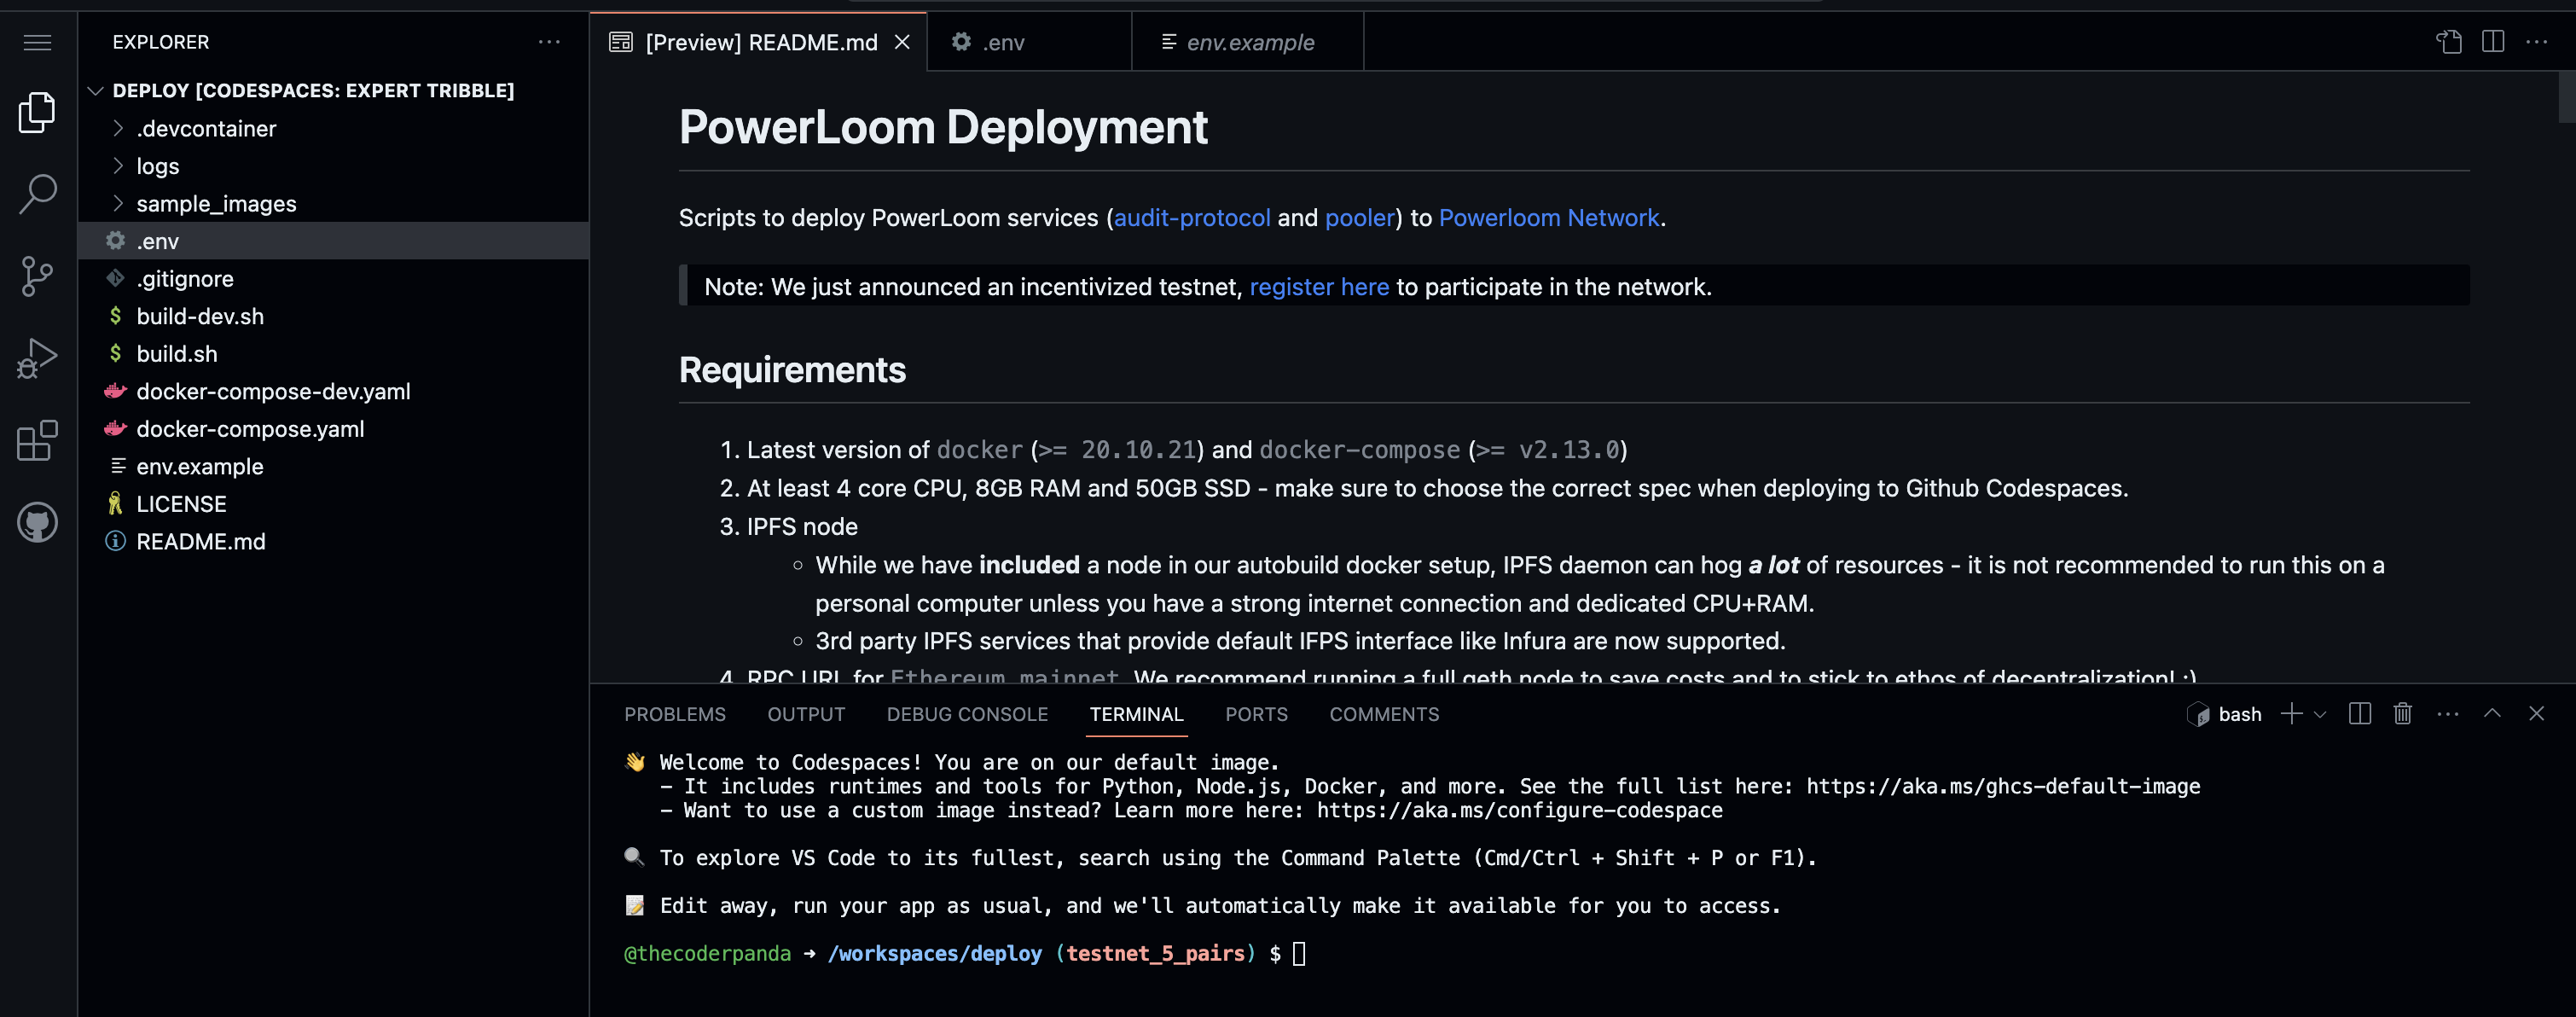Image resolution: width=2576 pixels, height=1017 pixels.
Task: Open the new terminal launch profile dropdown
Action: pyautogui.click(x=2320, y=714)
